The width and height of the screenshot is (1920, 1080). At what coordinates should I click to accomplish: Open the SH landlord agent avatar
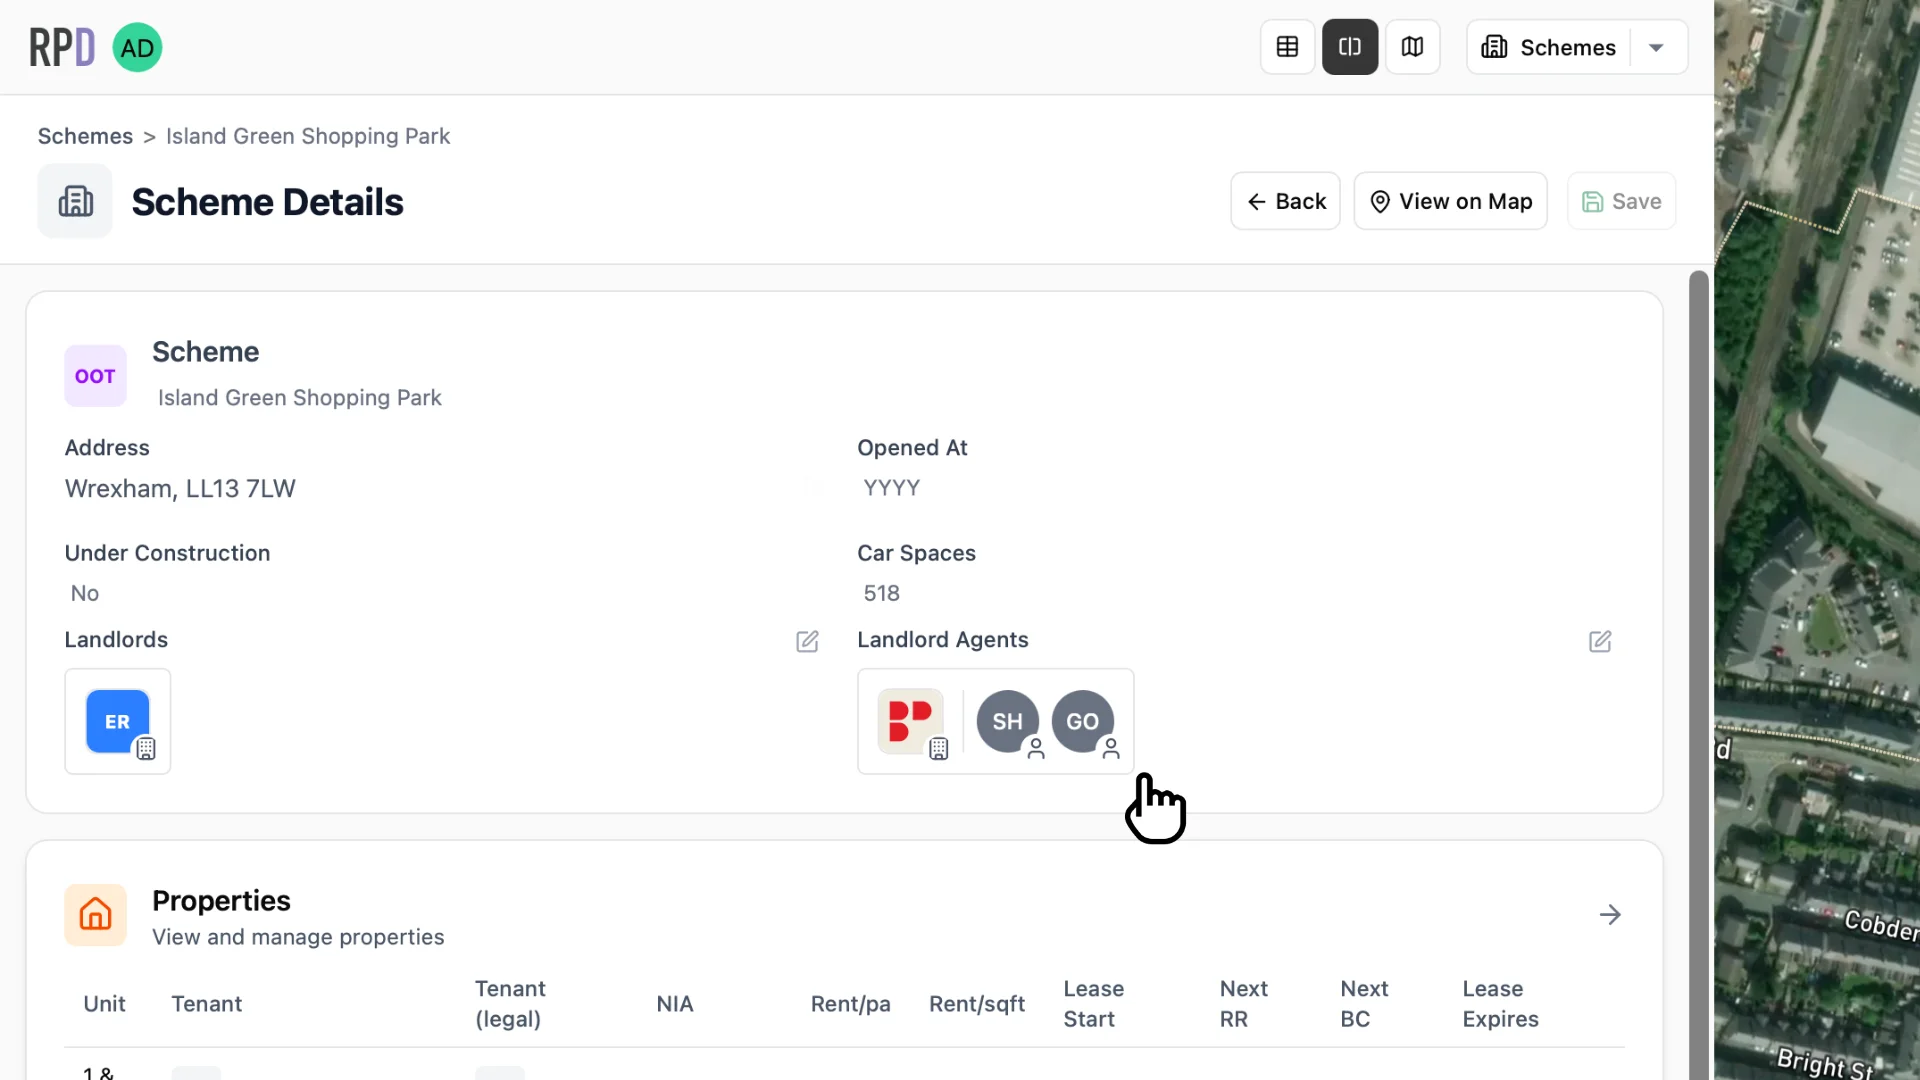point(1008,721)
